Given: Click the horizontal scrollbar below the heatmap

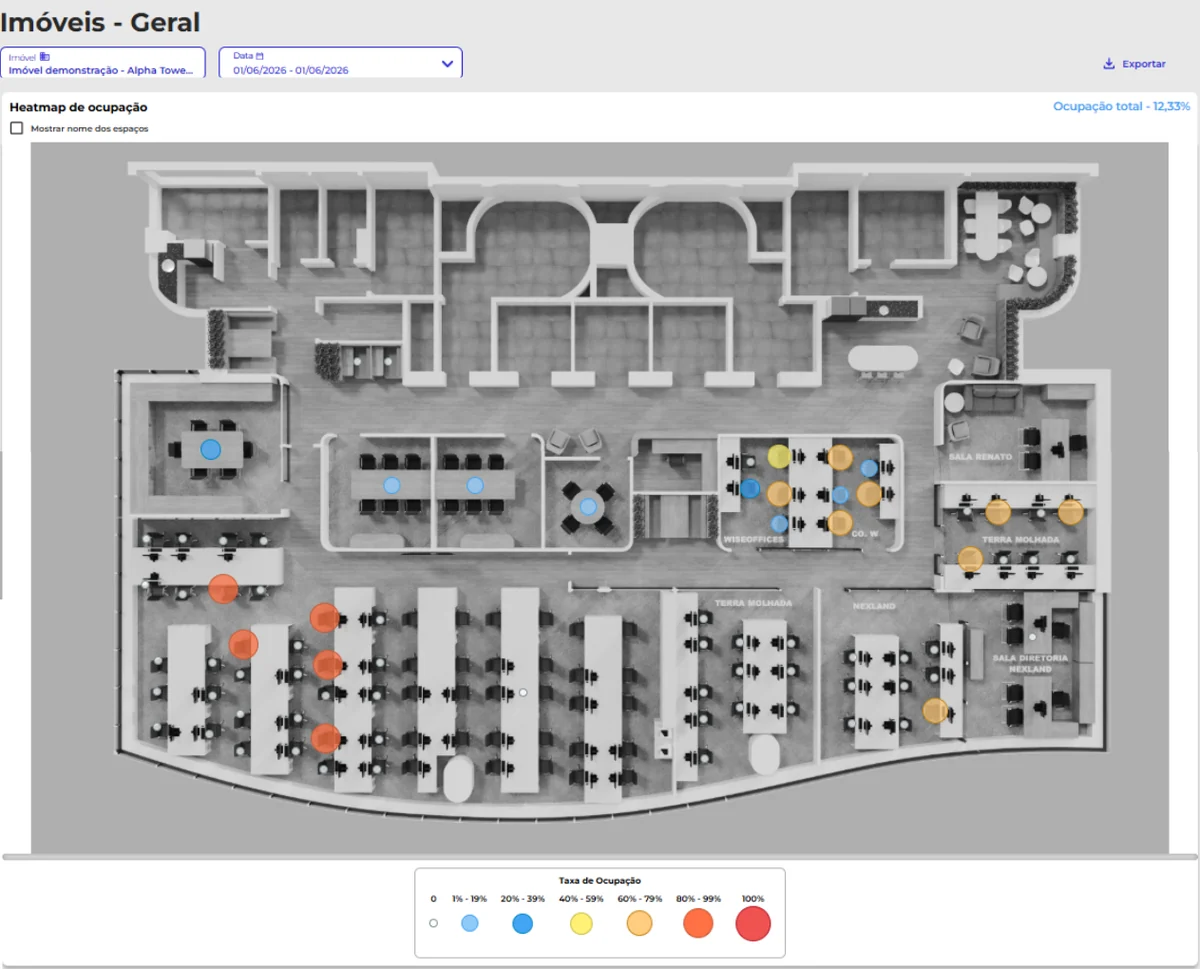Looking at the screenshot, I should pos(600,857).
